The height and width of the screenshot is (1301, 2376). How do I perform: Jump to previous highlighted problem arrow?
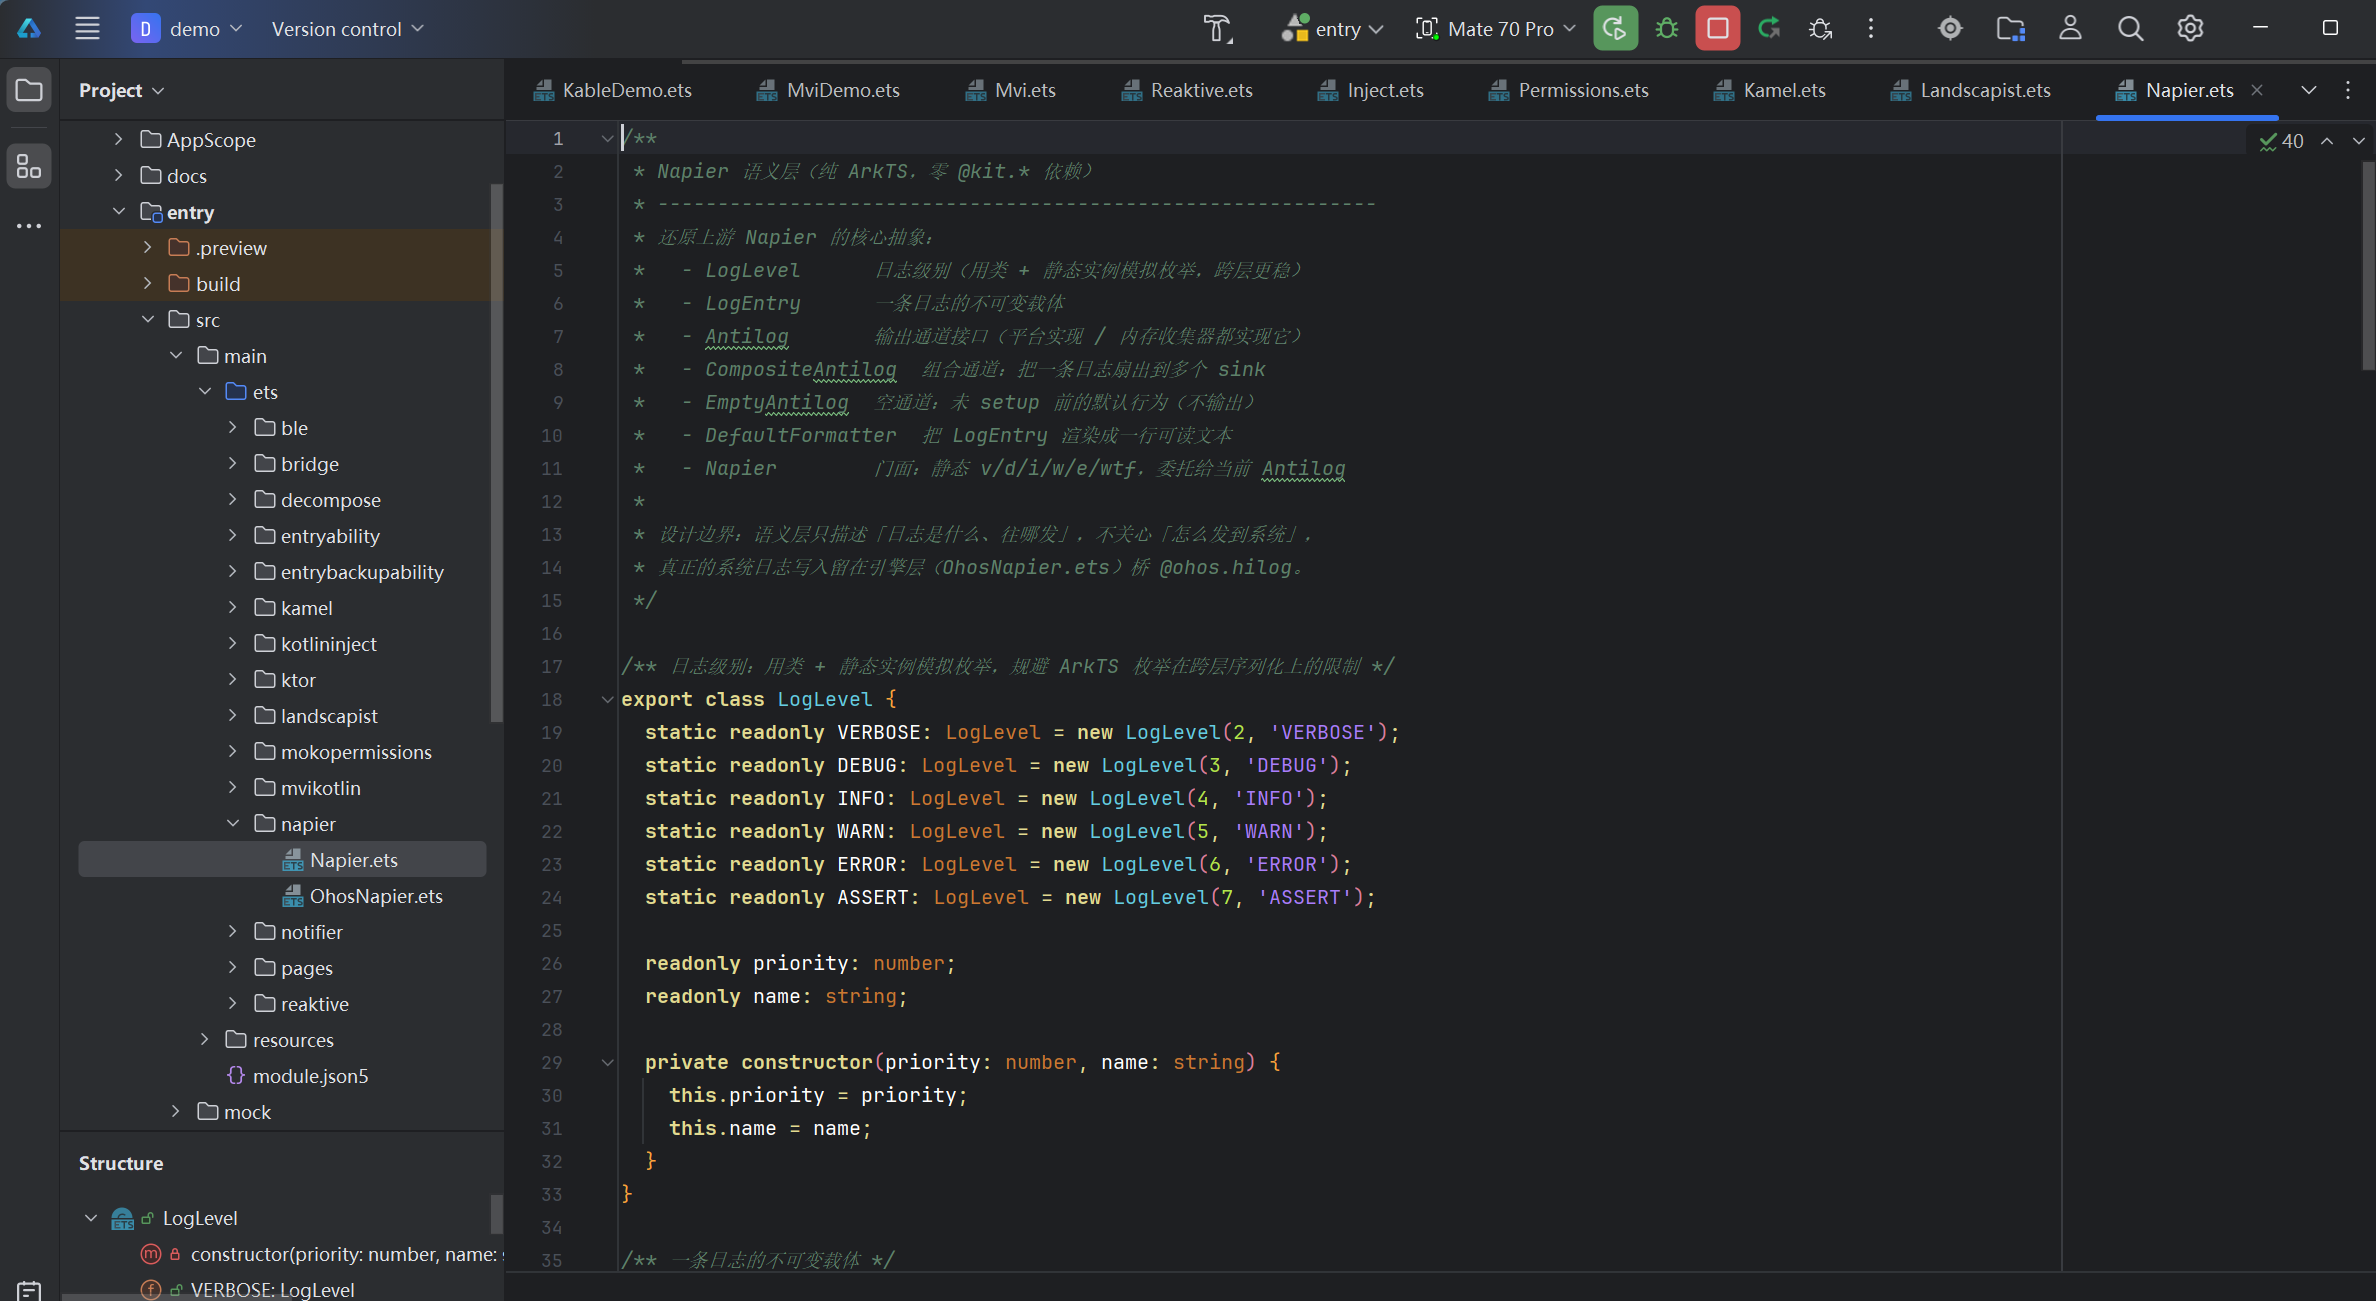[x=2327, y=142]
